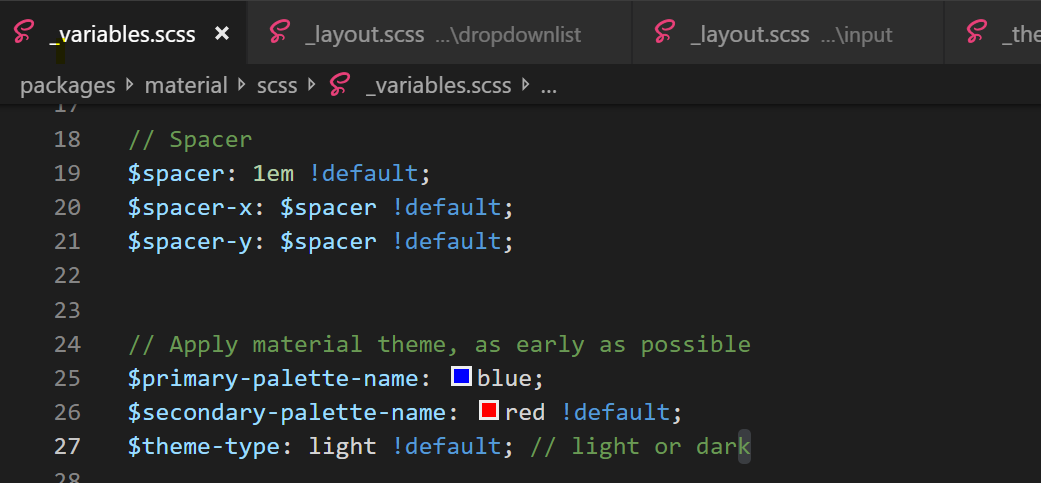Click the // Spacer comment line

190,140
